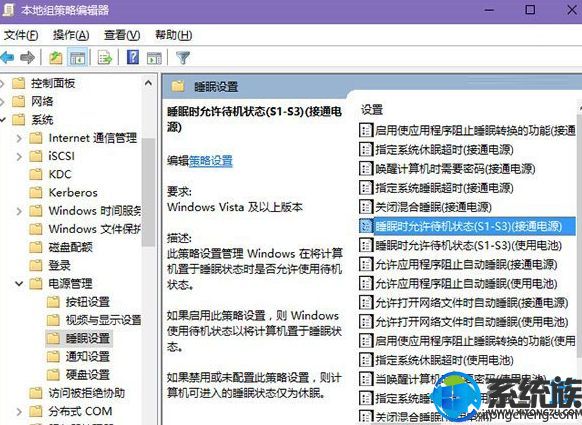
Task: Click the Up one level folder icon
Action: 56,58
